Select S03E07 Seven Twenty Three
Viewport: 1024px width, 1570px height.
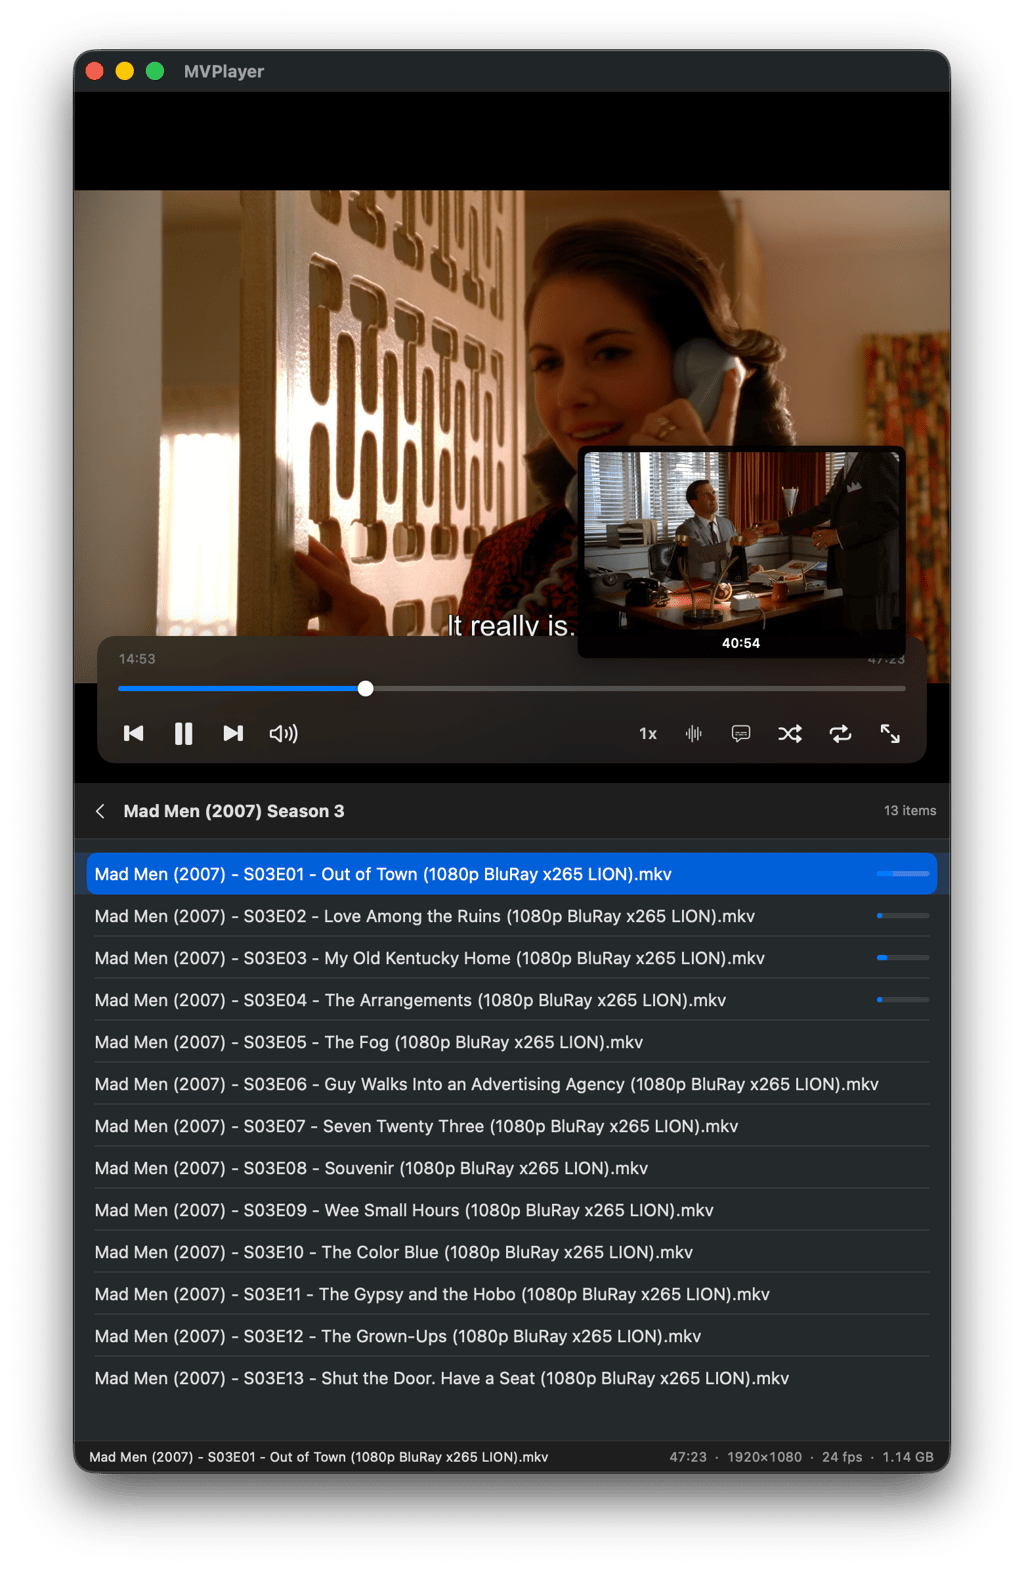[512, 1126]
